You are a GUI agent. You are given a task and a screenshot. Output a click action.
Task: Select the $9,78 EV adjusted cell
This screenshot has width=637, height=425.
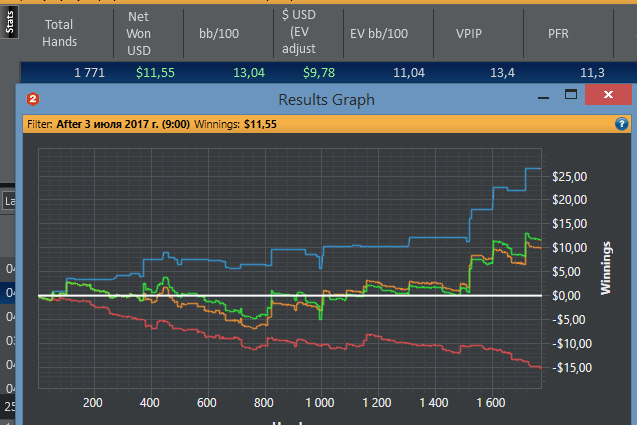click(319, 73)
